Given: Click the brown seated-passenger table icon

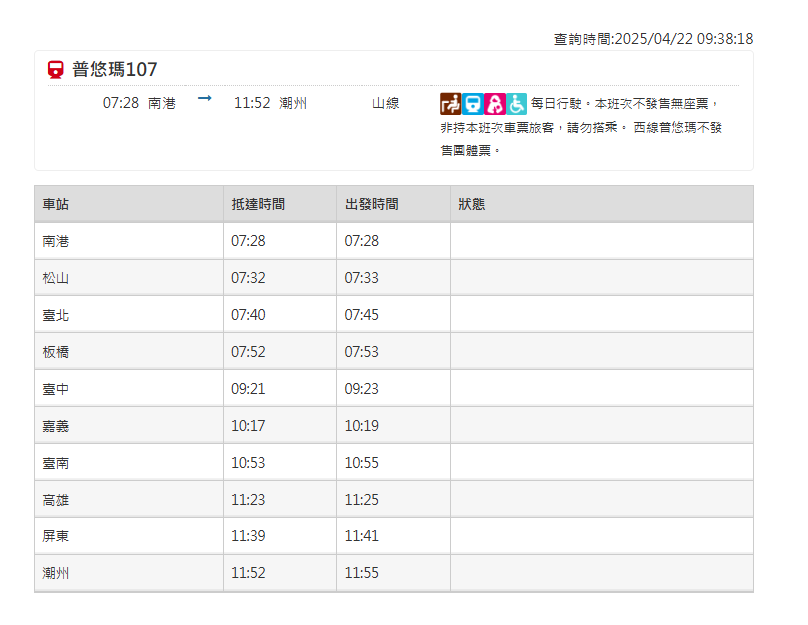Looking at the screenshot, I should (x=450, y=104).
